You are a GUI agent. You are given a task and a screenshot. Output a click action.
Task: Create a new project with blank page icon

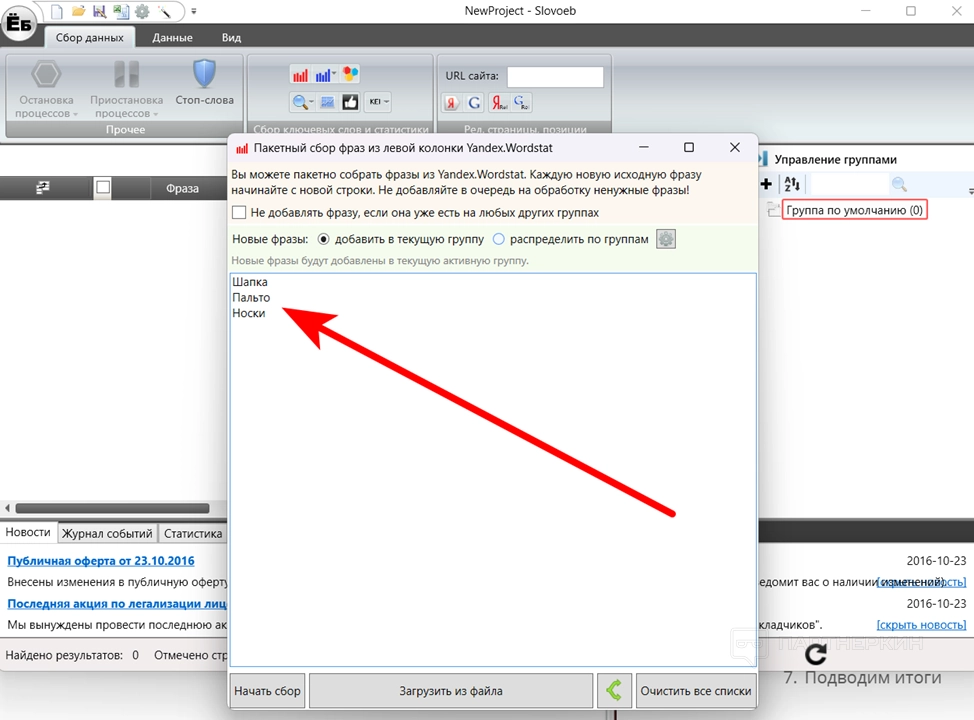tap(57, 11)
